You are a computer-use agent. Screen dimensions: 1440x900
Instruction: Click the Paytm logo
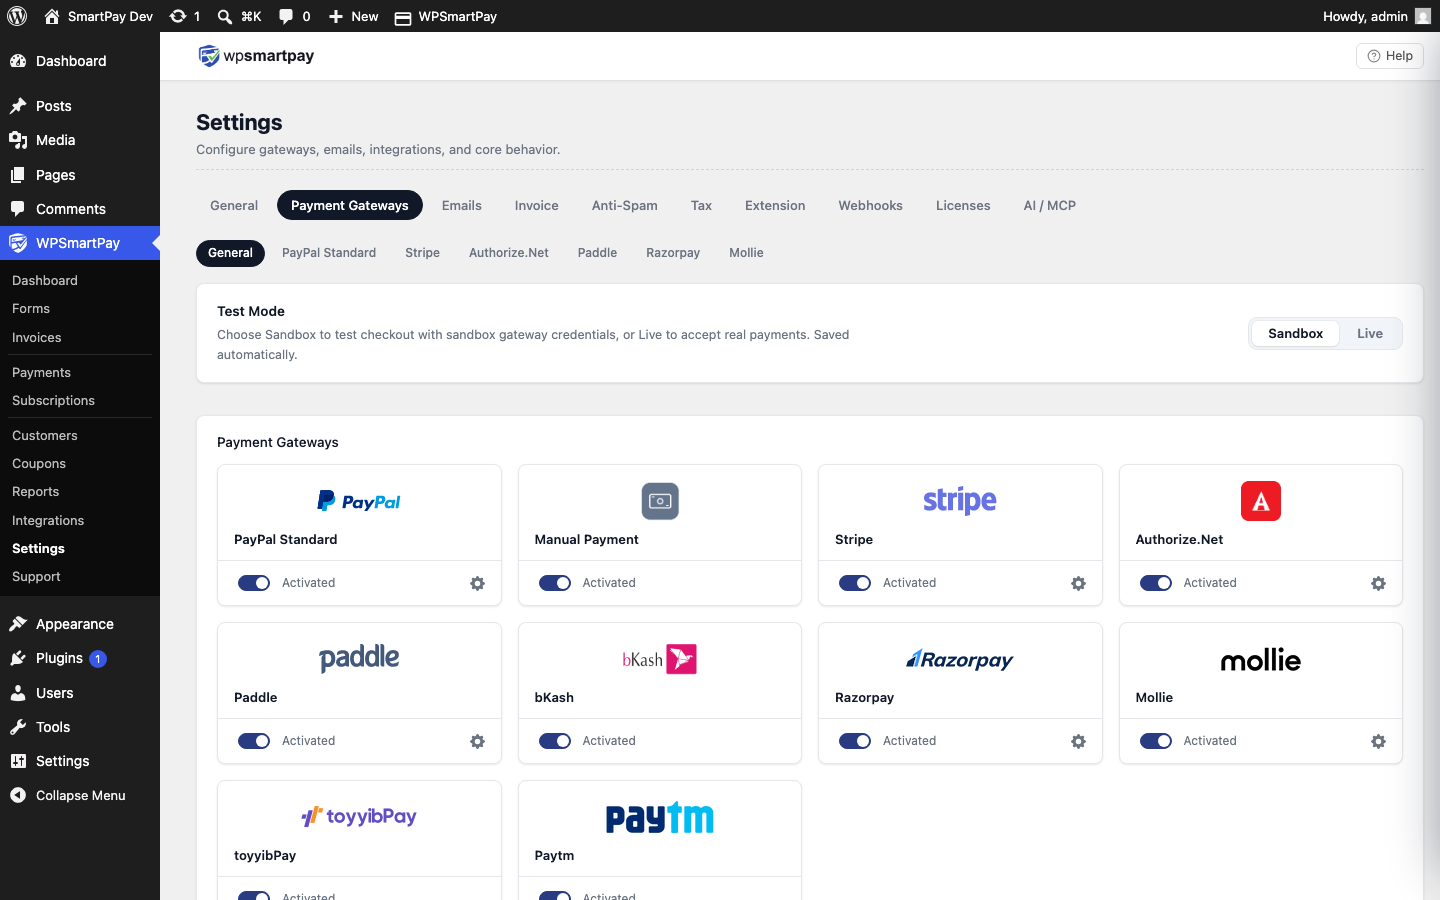(x=660, y=817)
